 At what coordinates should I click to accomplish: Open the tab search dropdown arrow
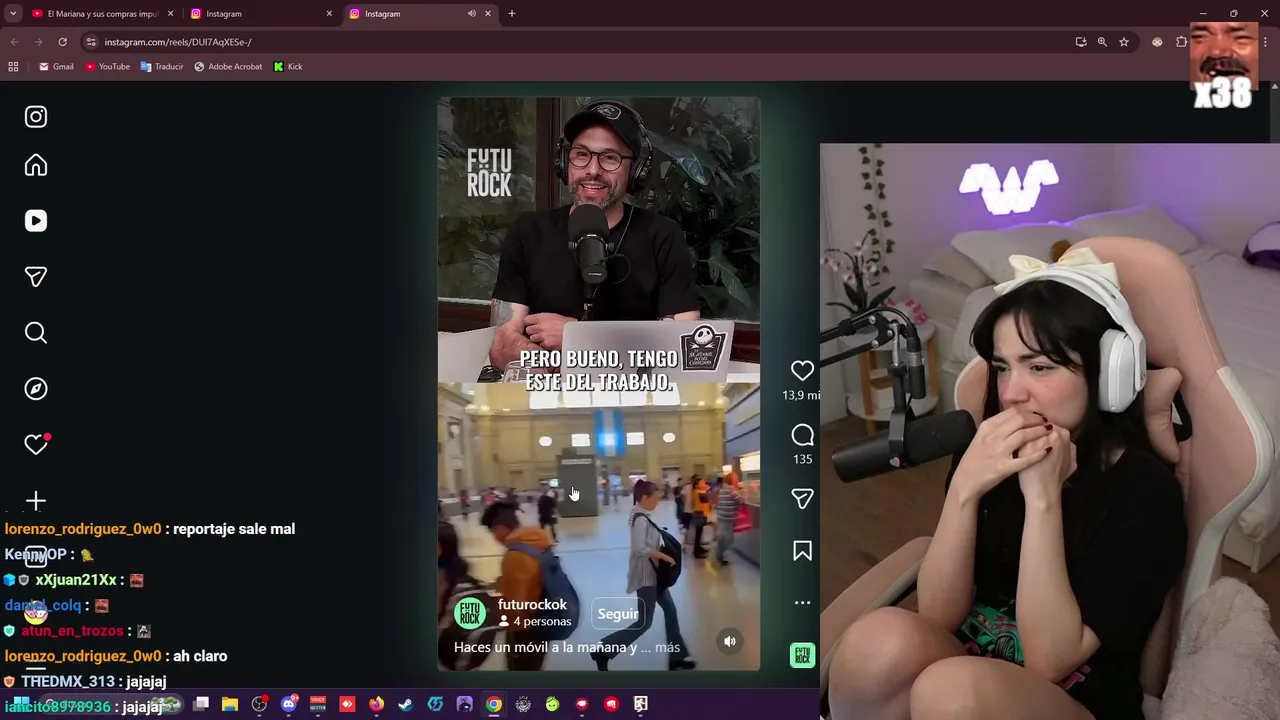tap(13, 14)
